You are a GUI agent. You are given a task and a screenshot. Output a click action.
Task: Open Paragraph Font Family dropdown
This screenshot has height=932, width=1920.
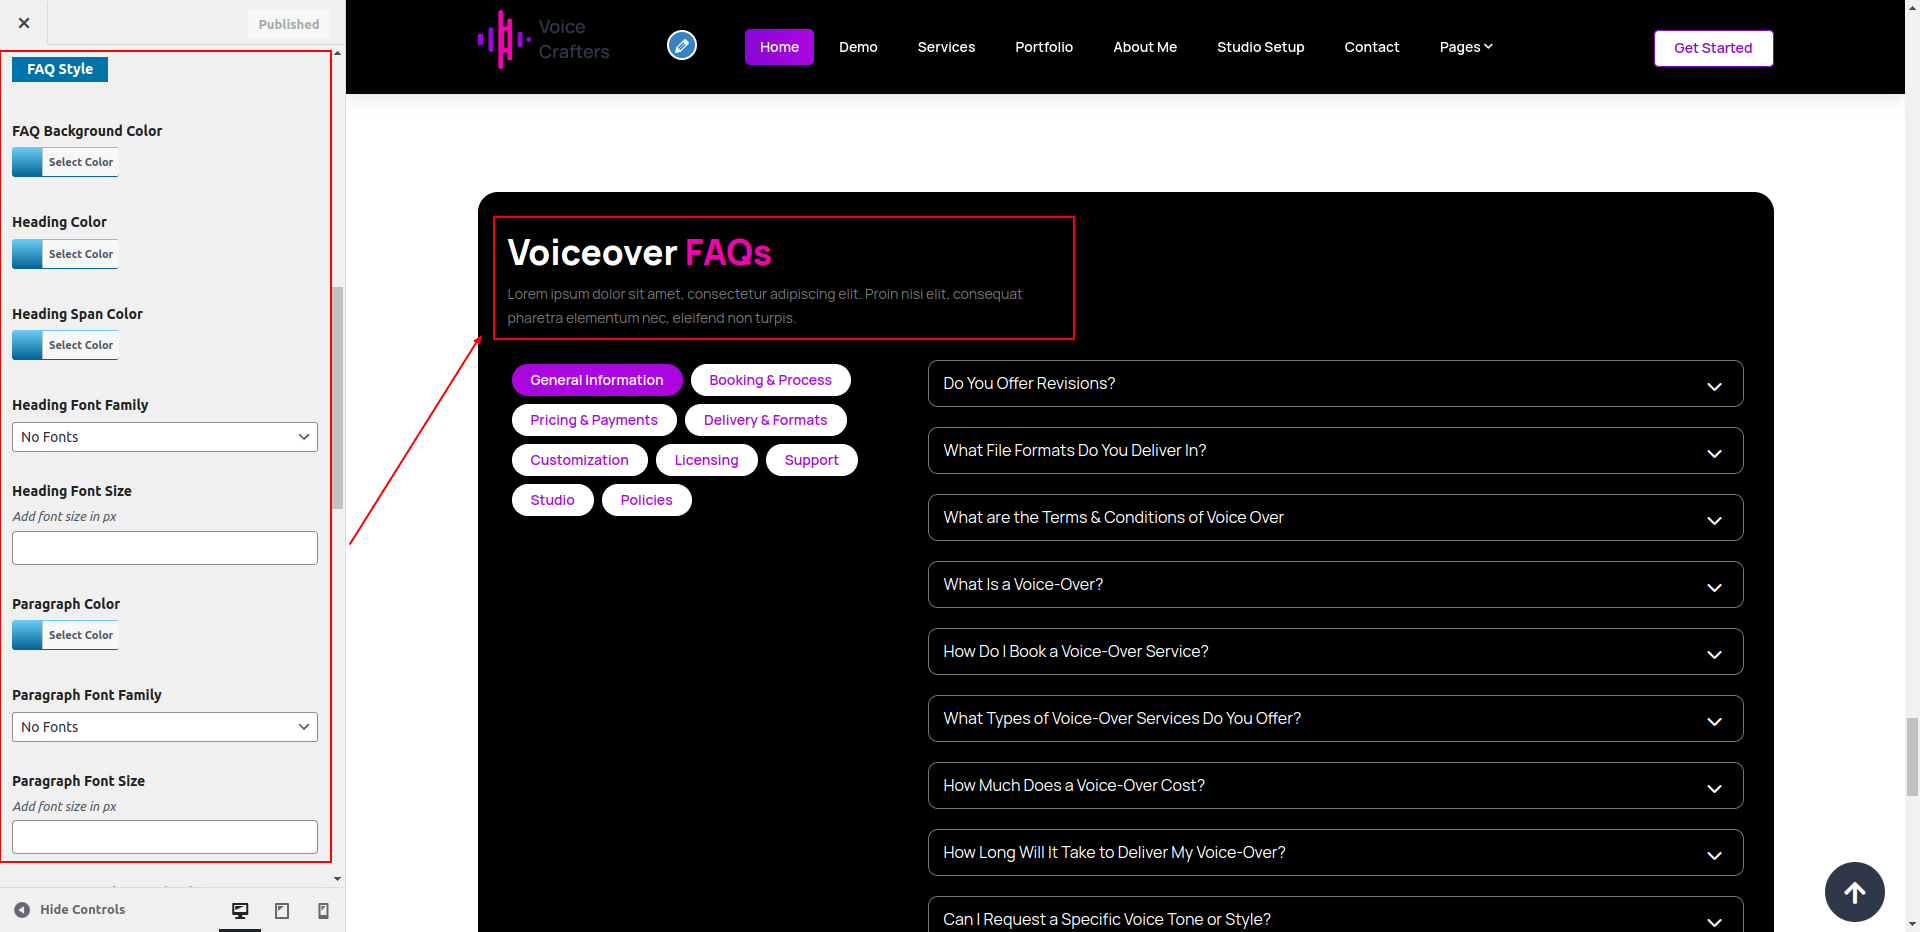(x=165, y=727)
